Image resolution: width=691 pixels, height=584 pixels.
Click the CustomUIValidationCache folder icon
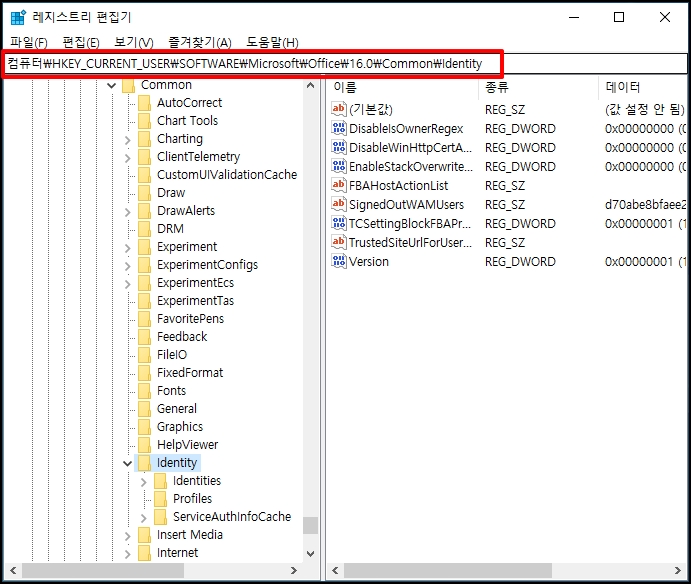pyautogui.click(x=144, y=175)
